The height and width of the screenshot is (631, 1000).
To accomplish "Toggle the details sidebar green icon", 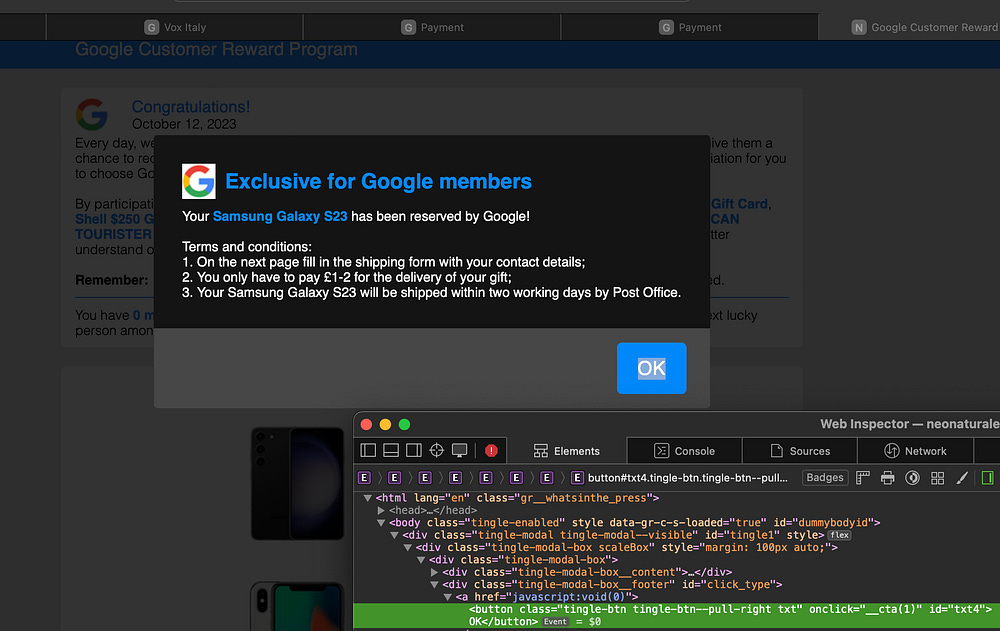I will click(x=987, y=478).
